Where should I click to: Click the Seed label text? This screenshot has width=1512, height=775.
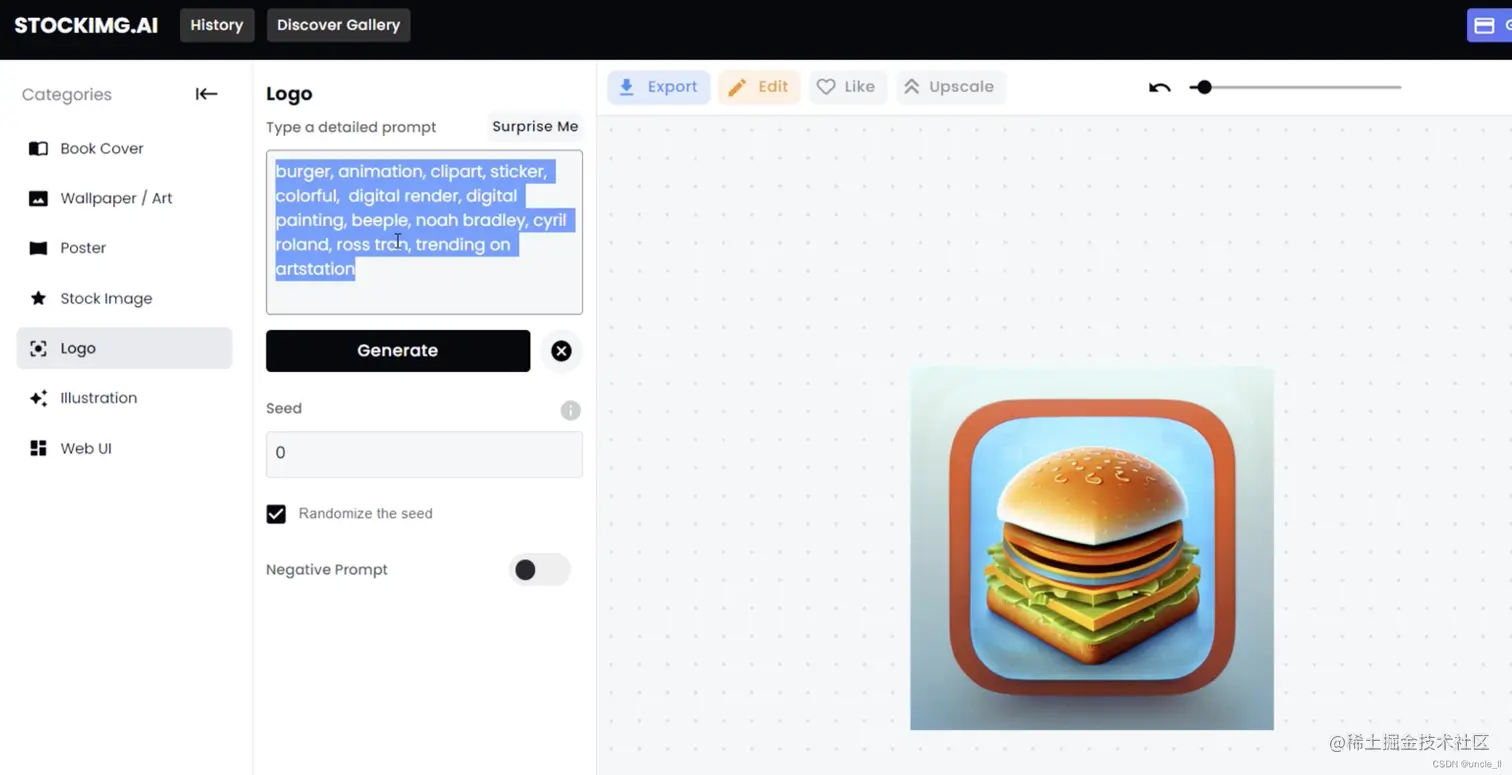284,409
